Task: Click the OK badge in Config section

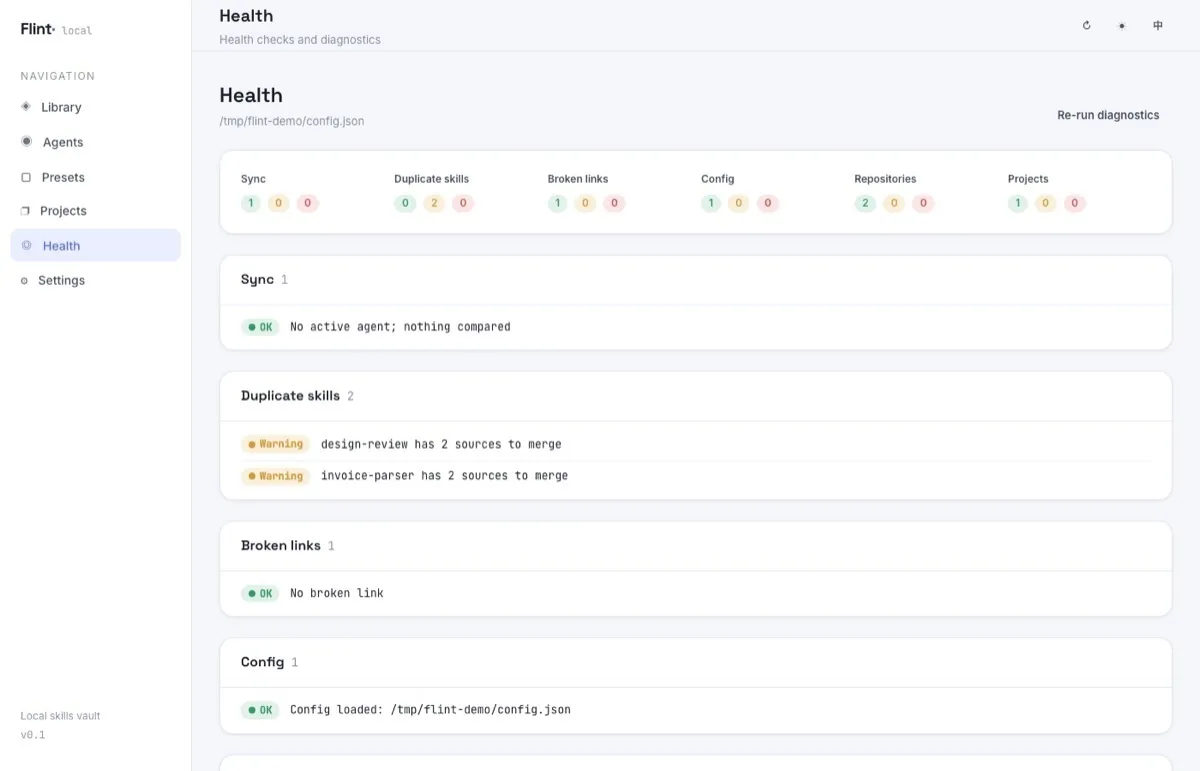Action: 260,710
